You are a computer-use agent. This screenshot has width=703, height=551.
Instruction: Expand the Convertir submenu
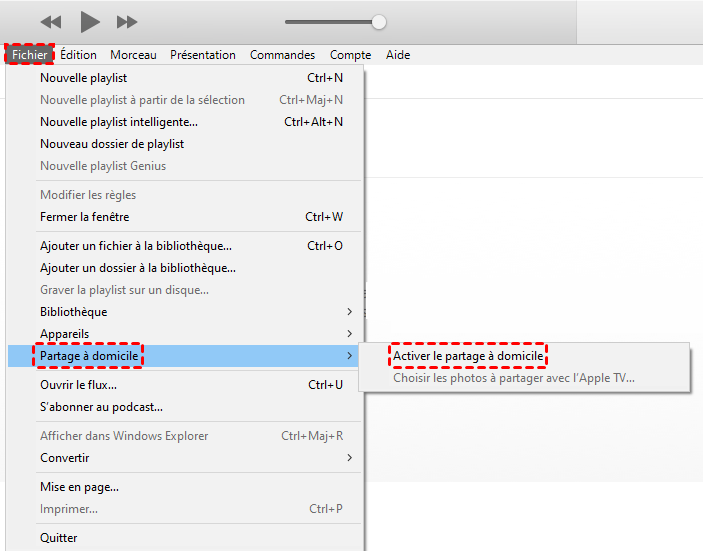tap(64, 458)
